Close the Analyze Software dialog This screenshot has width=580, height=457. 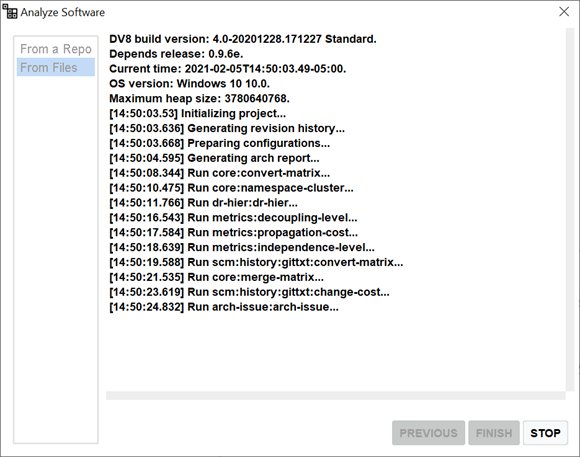click(564, 12)
